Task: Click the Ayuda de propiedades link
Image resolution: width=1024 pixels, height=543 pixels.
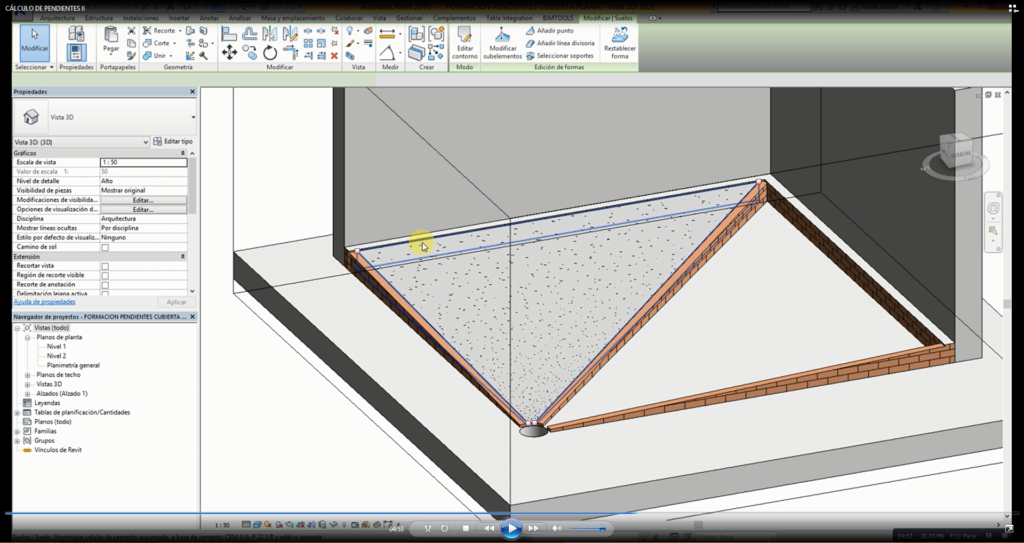Action: point(44,301)
